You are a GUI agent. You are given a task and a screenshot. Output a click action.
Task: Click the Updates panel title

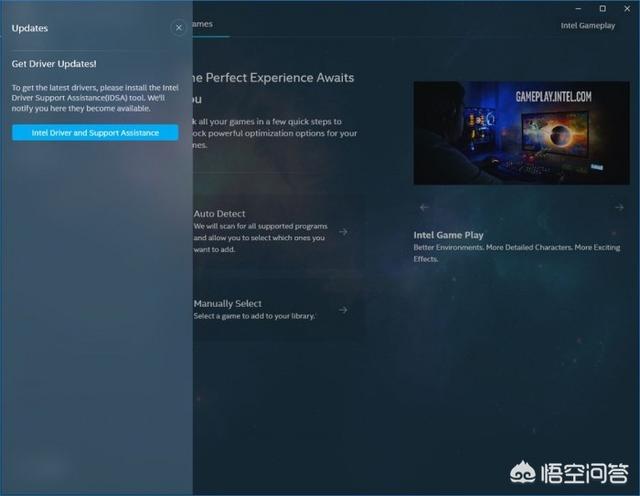pos(30,28)
